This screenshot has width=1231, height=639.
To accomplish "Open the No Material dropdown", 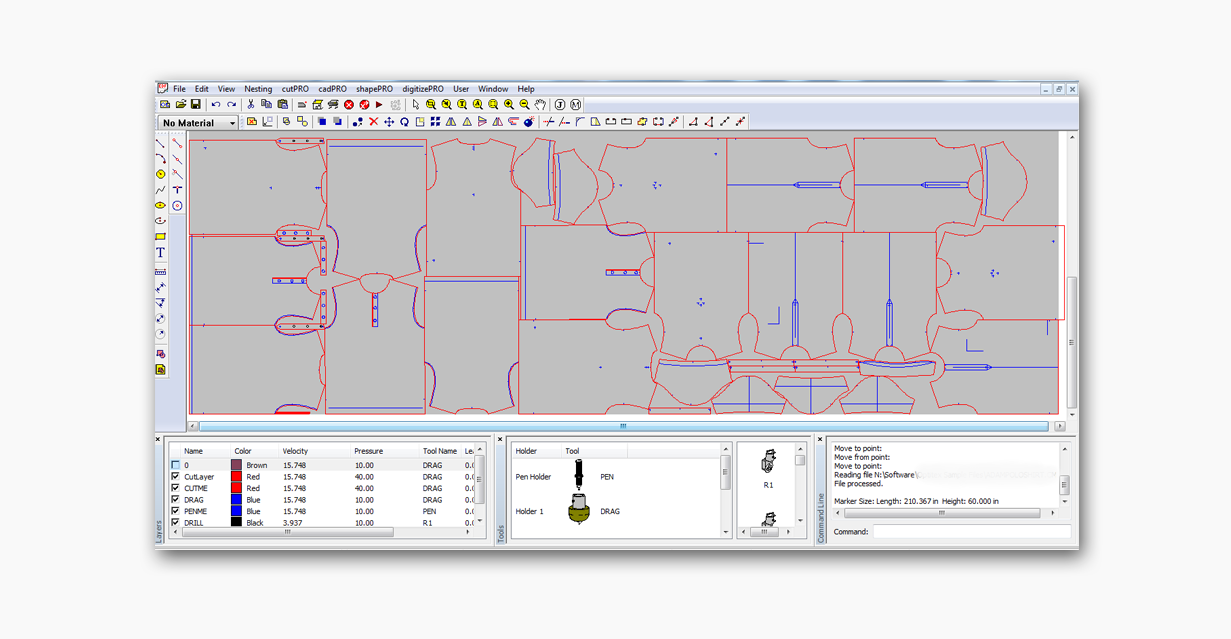I will tap(233, 123).
